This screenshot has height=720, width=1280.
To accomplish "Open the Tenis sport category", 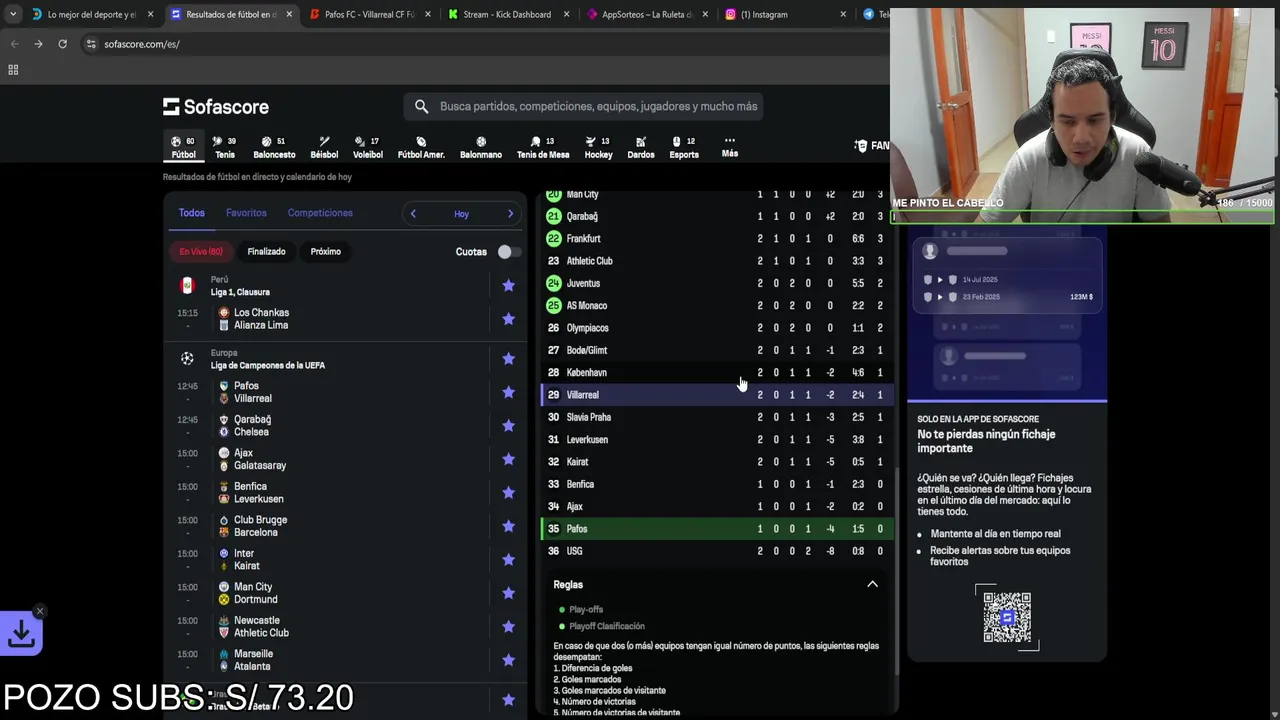I will point(225,147).
